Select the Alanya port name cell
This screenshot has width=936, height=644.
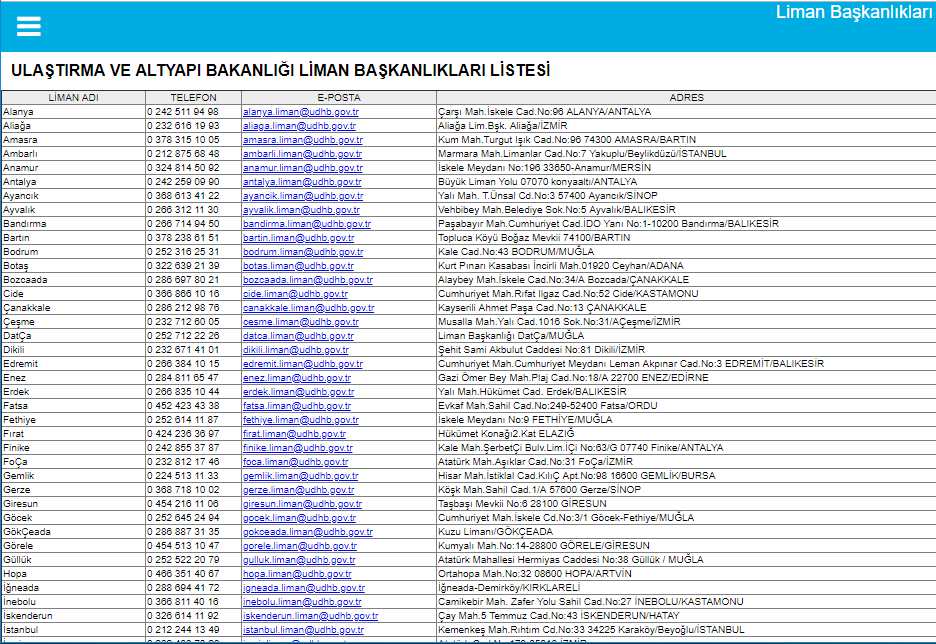coord(73,112)
